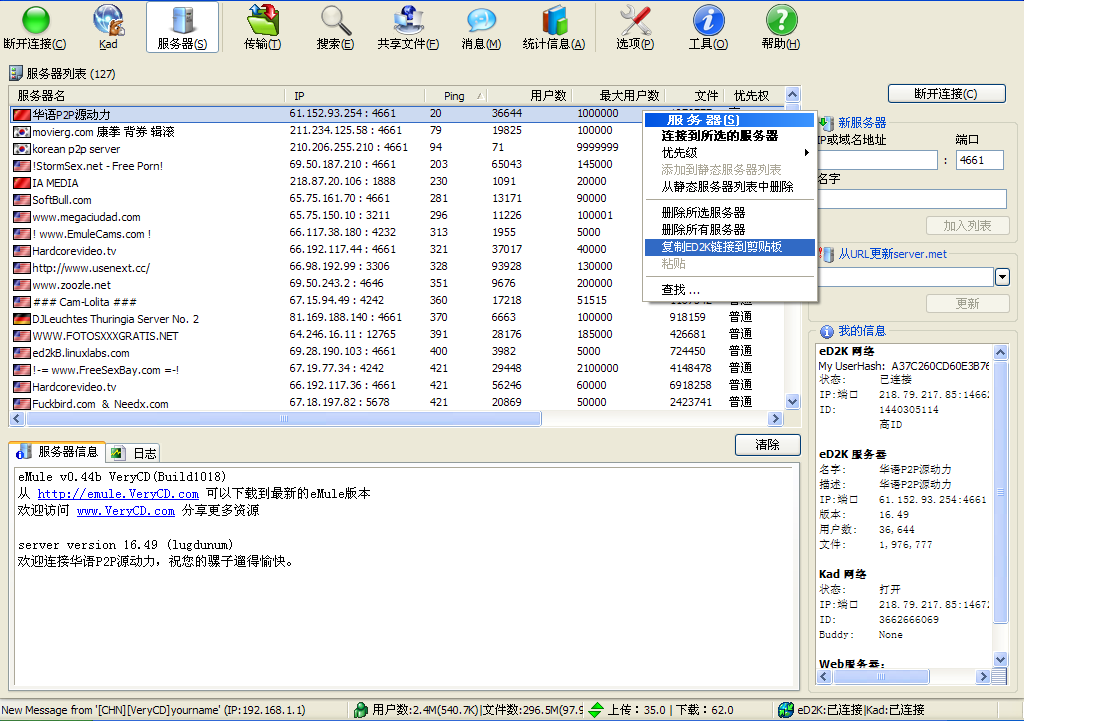Click the Clear (清除) button

[767, 445]
